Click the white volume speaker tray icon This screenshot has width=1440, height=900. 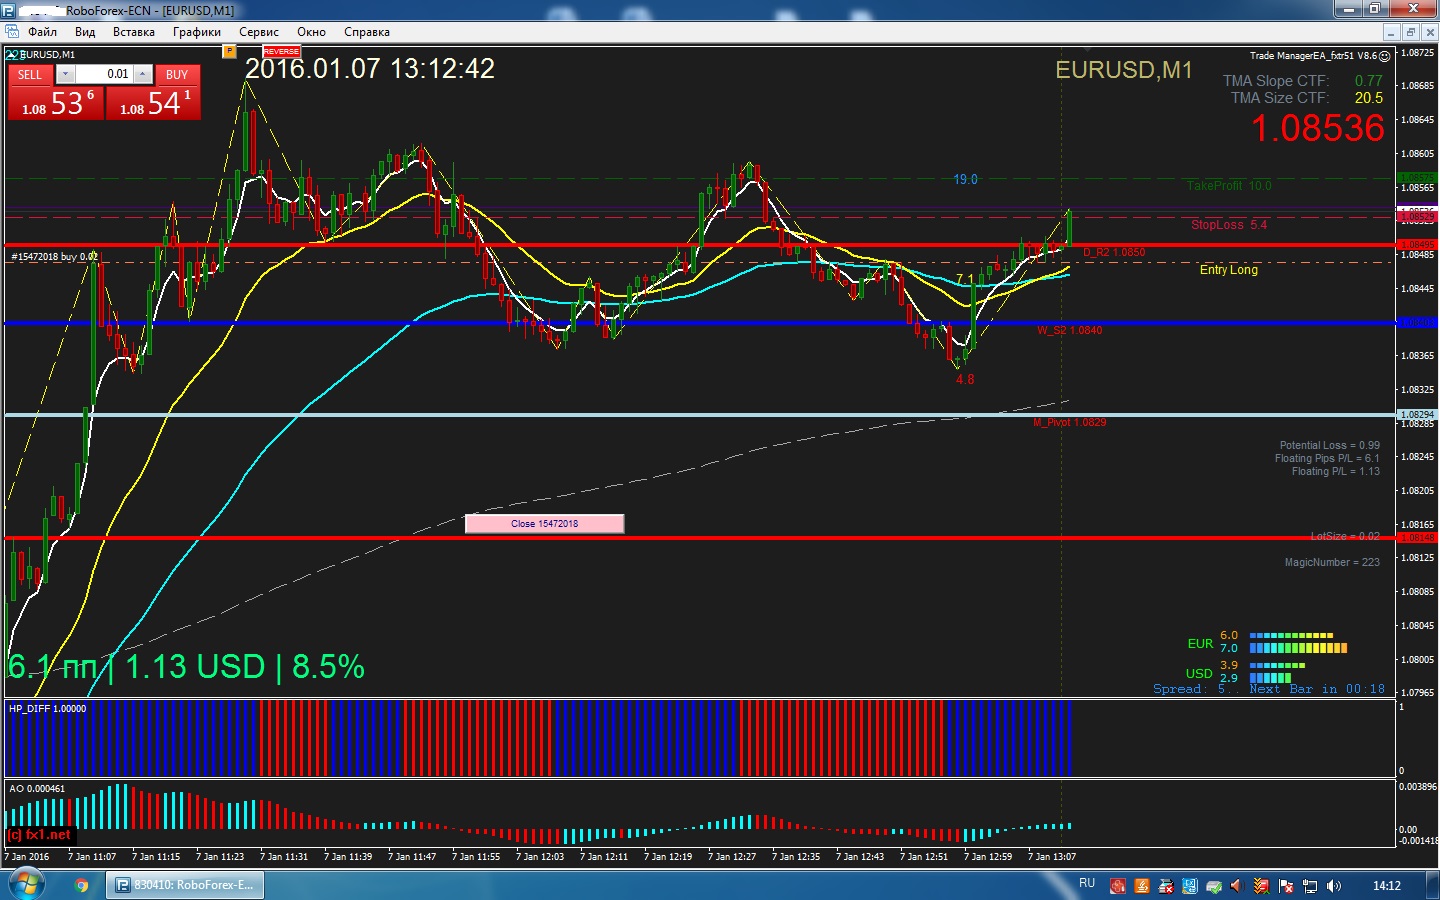(x=1334, y=886)
